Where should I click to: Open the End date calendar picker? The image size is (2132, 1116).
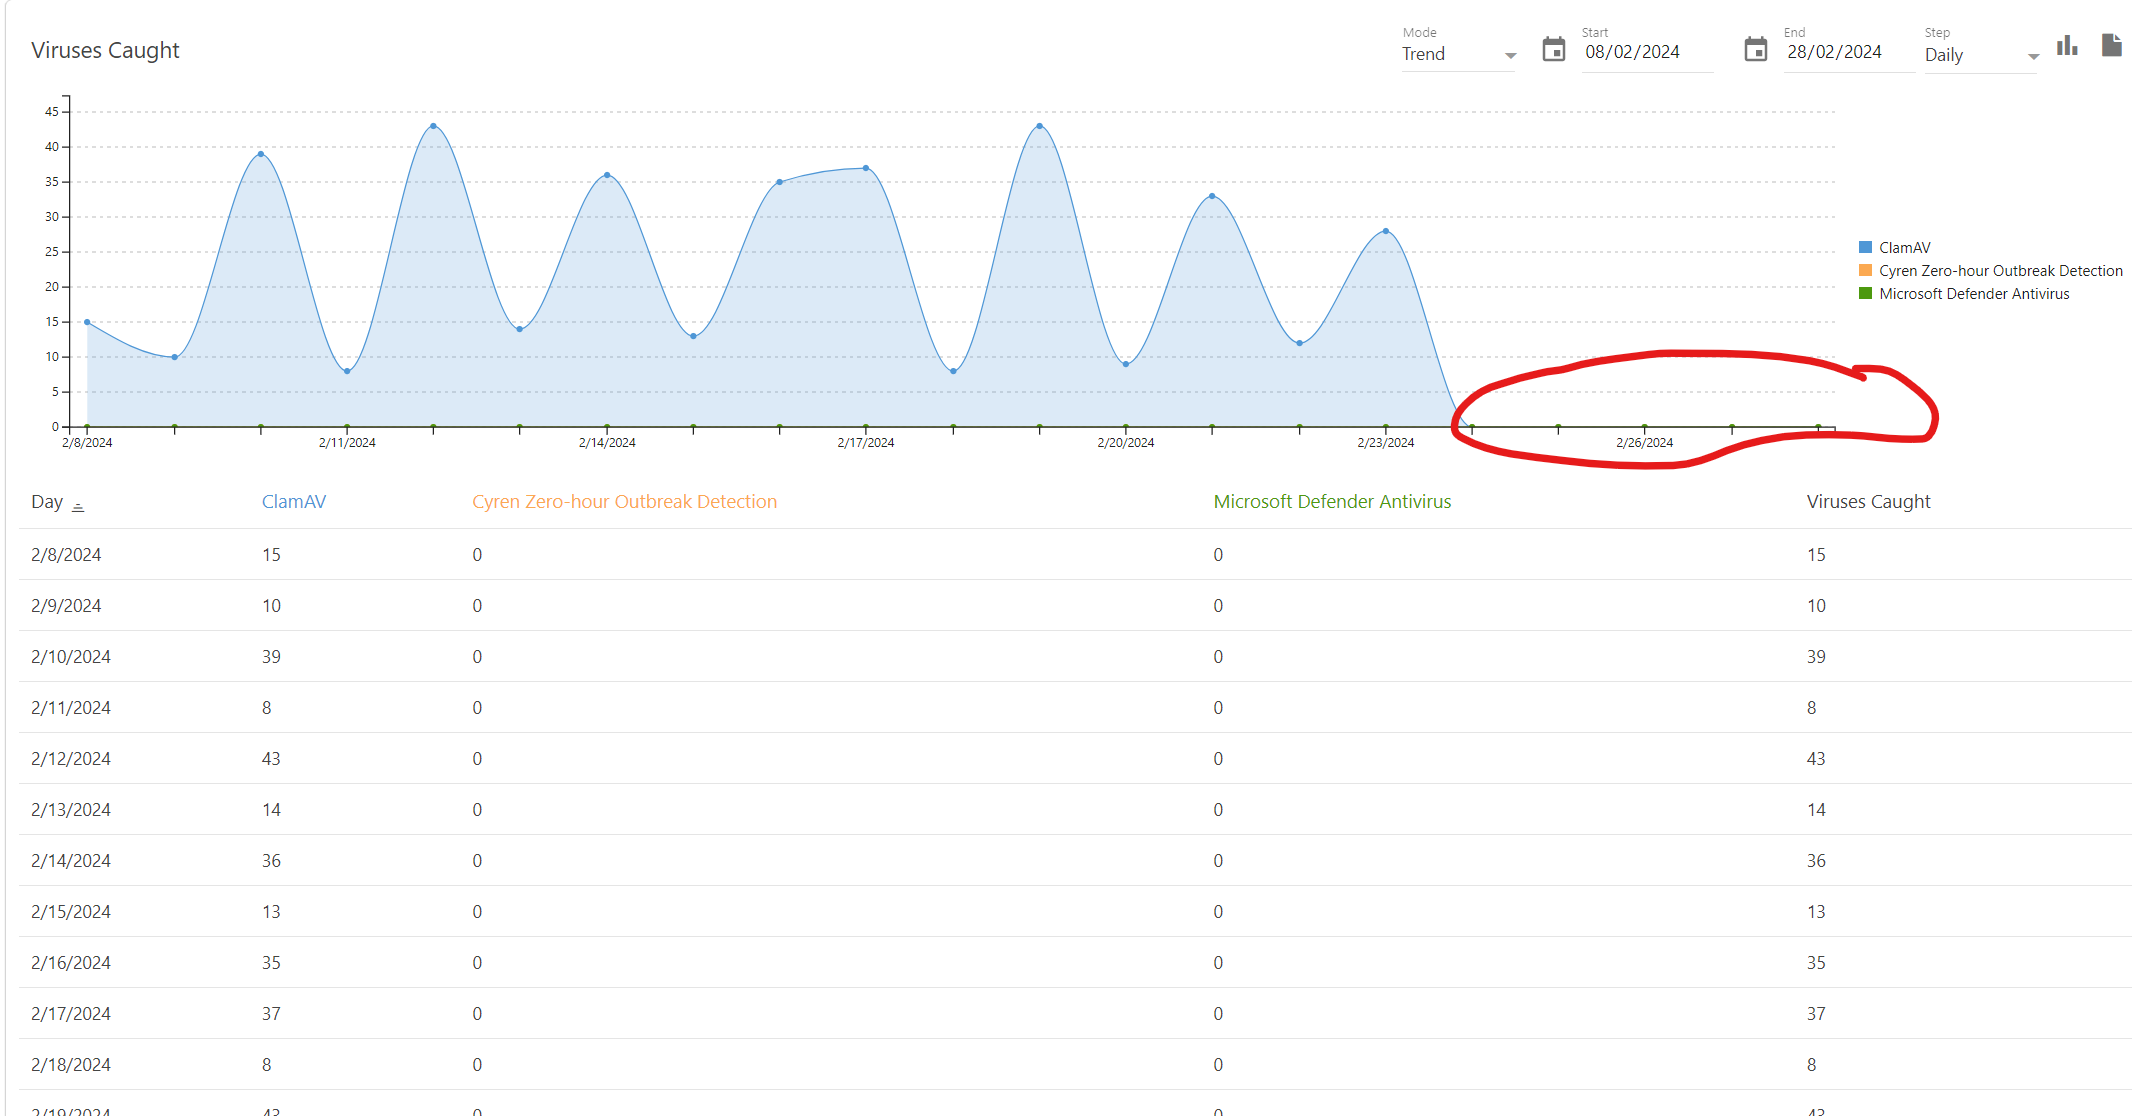pos(1755,49)
